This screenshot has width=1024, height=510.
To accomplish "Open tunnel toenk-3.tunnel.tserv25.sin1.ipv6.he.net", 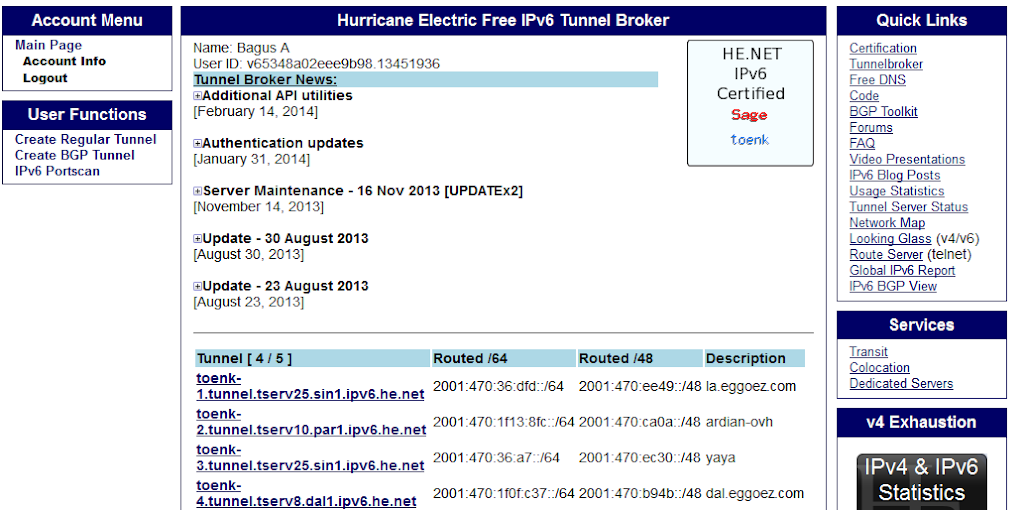I will [310, 458].
